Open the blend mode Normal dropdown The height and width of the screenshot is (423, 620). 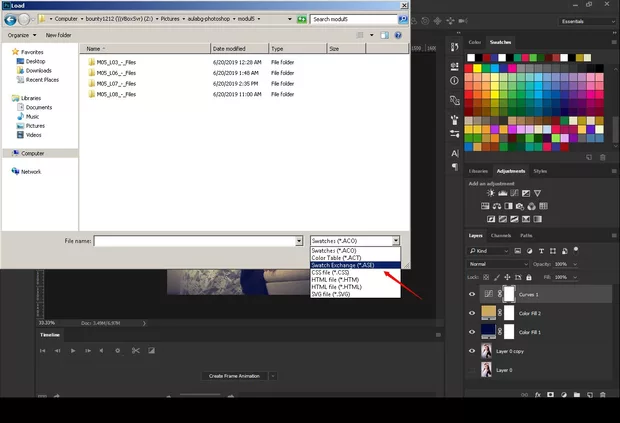tap(497, 263)
